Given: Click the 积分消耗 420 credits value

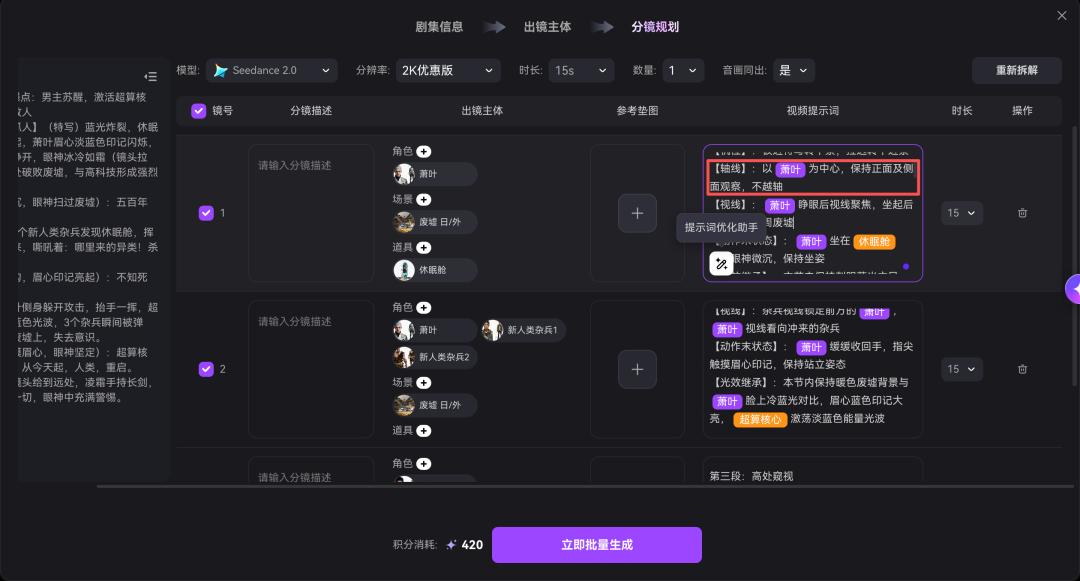Looking at the screenshot, I should 472,545.
